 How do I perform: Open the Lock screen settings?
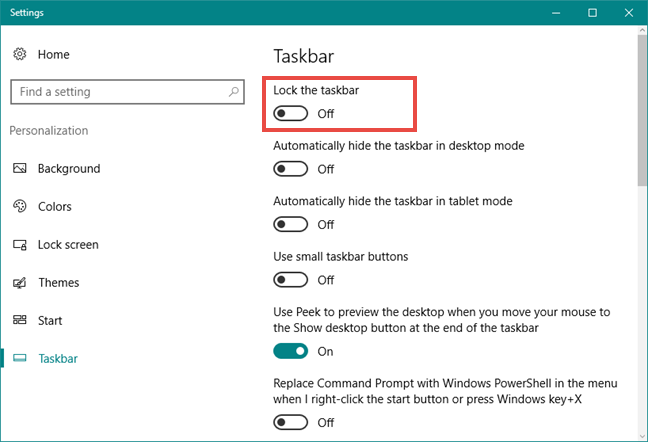68,245
